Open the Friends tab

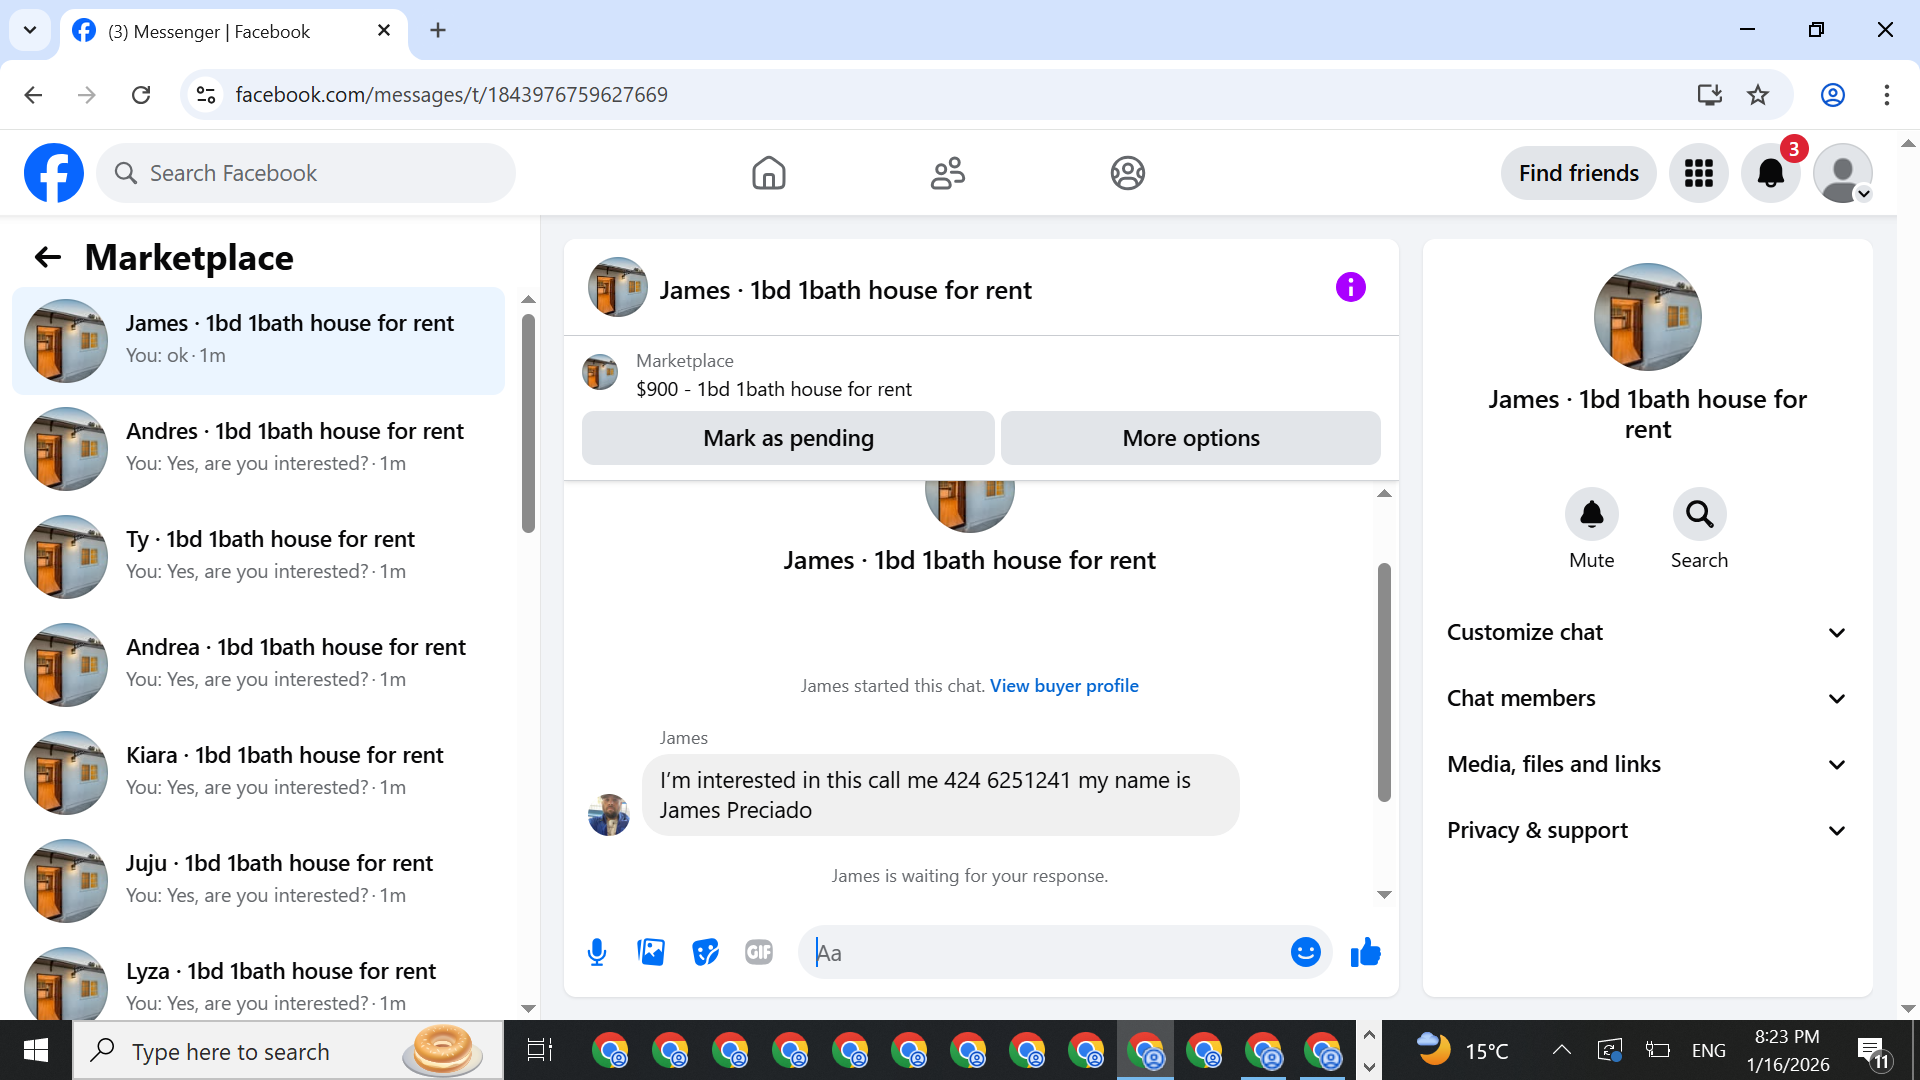(947, 173)
